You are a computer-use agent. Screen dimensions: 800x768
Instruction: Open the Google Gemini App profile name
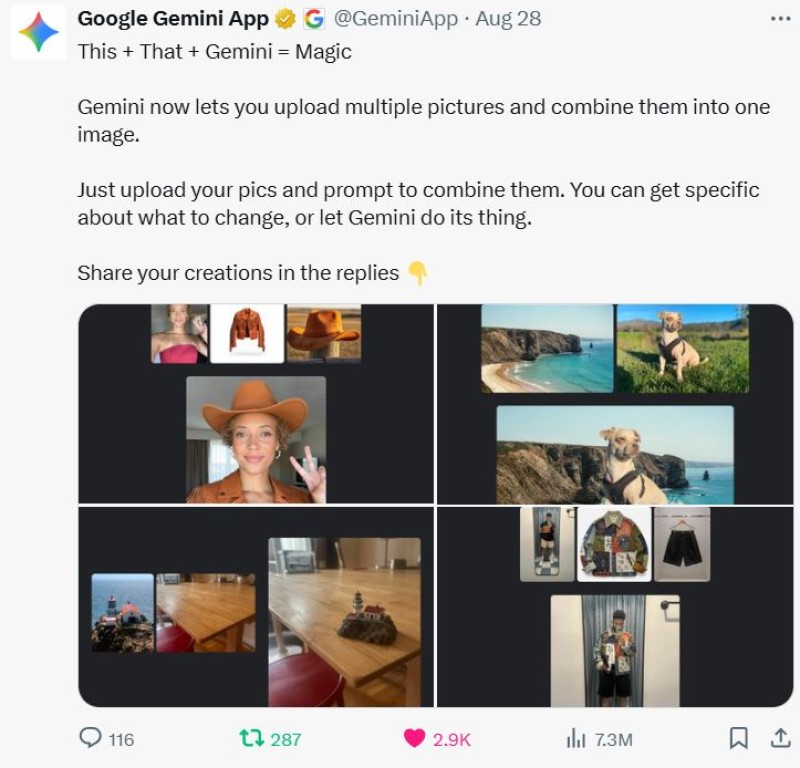point(173,19)
